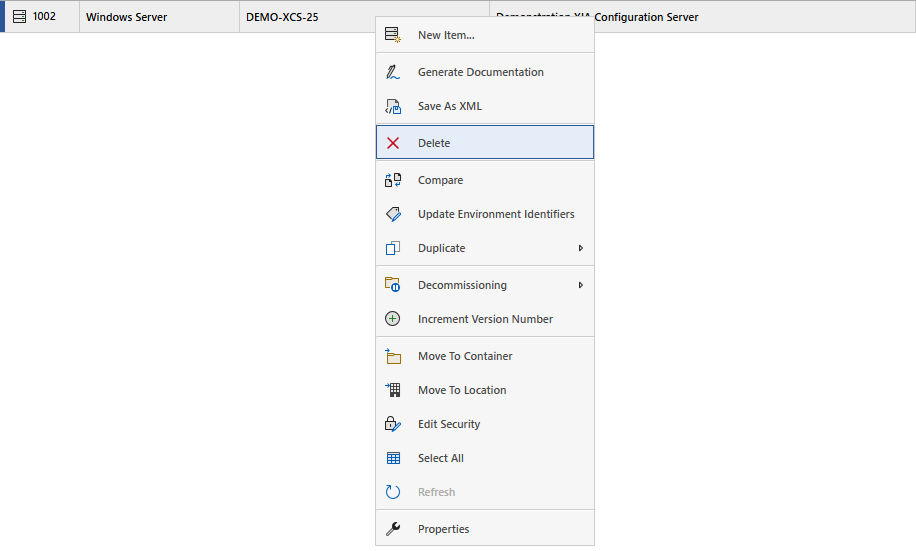Click the Edit Security padlock icon
916x551 pixels.
click(393, 424)
